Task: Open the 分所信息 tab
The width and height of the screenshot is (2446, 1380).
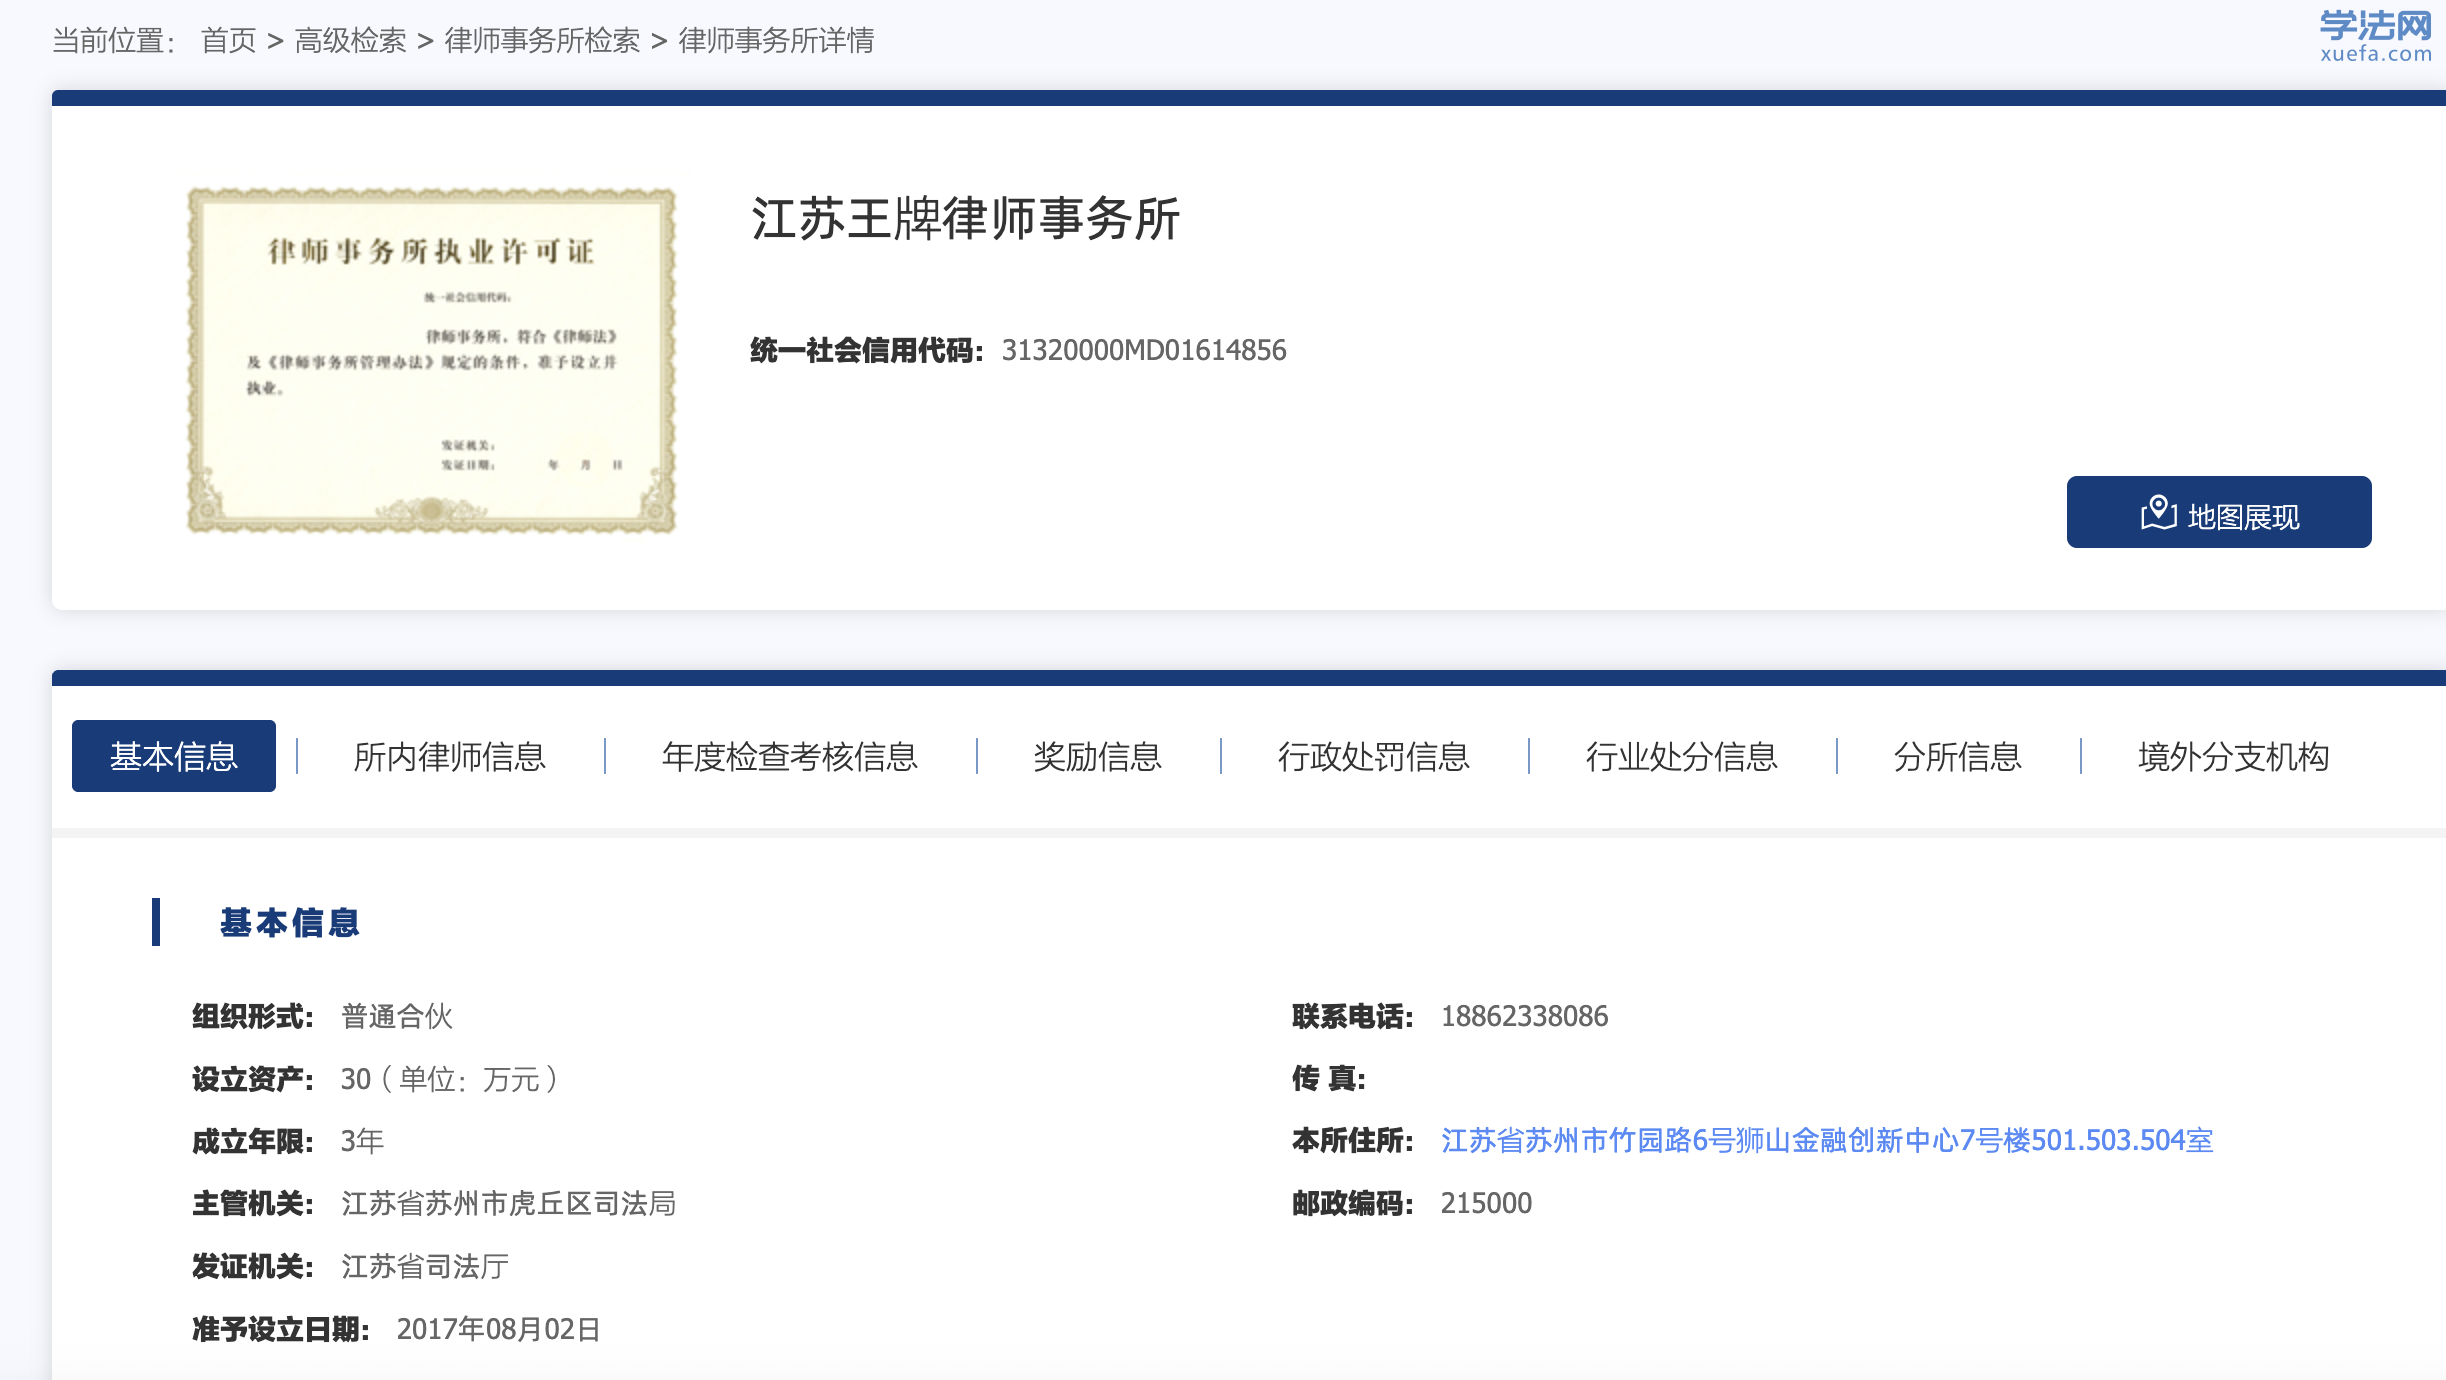Action: coord(1958,757)
